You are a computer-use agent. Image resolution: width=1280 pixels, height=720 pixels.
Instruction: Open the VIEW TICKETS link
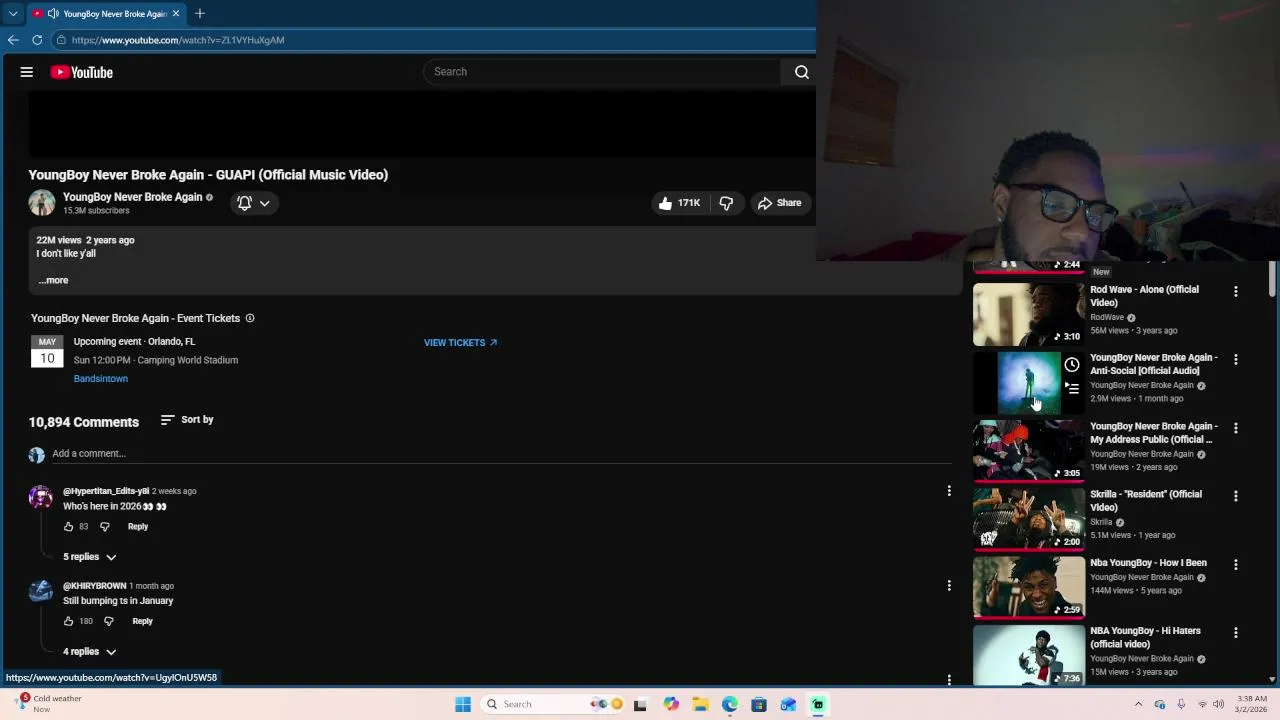click(460, 343)
